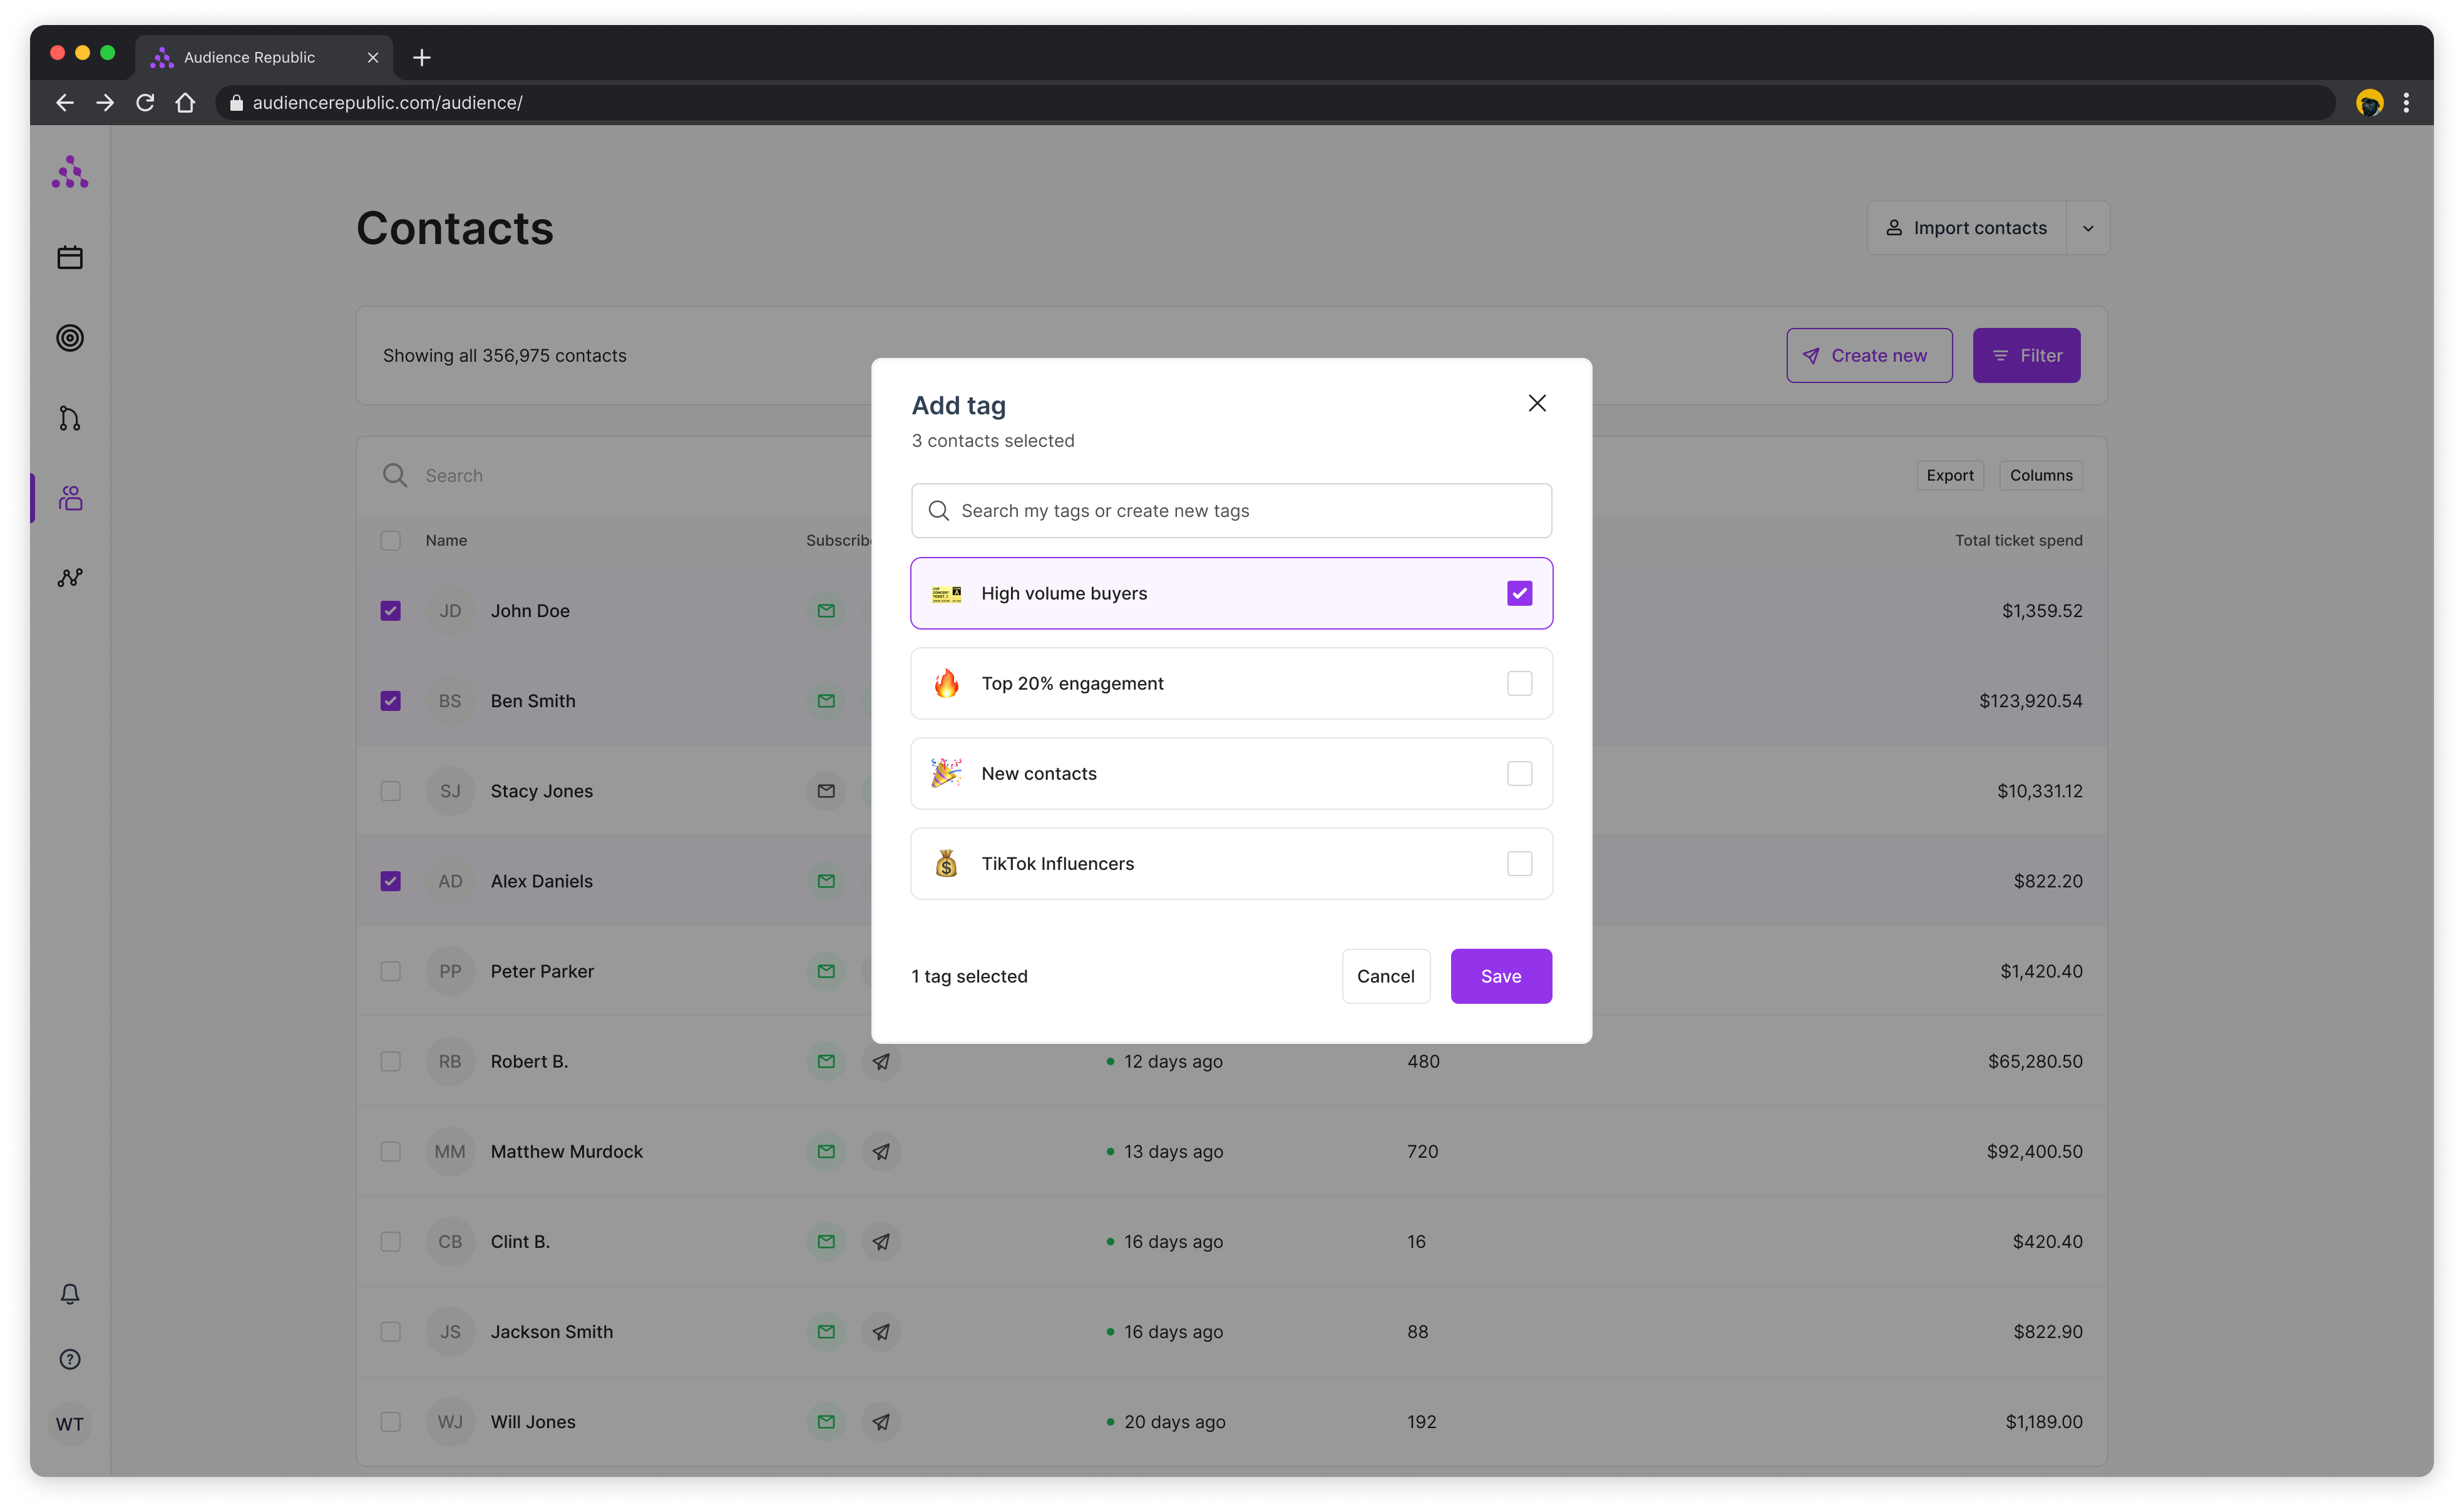Click Matthew Murdock's paper plane icon
Viewport: 2464px width, 1512px height.
coord(881,1151)
